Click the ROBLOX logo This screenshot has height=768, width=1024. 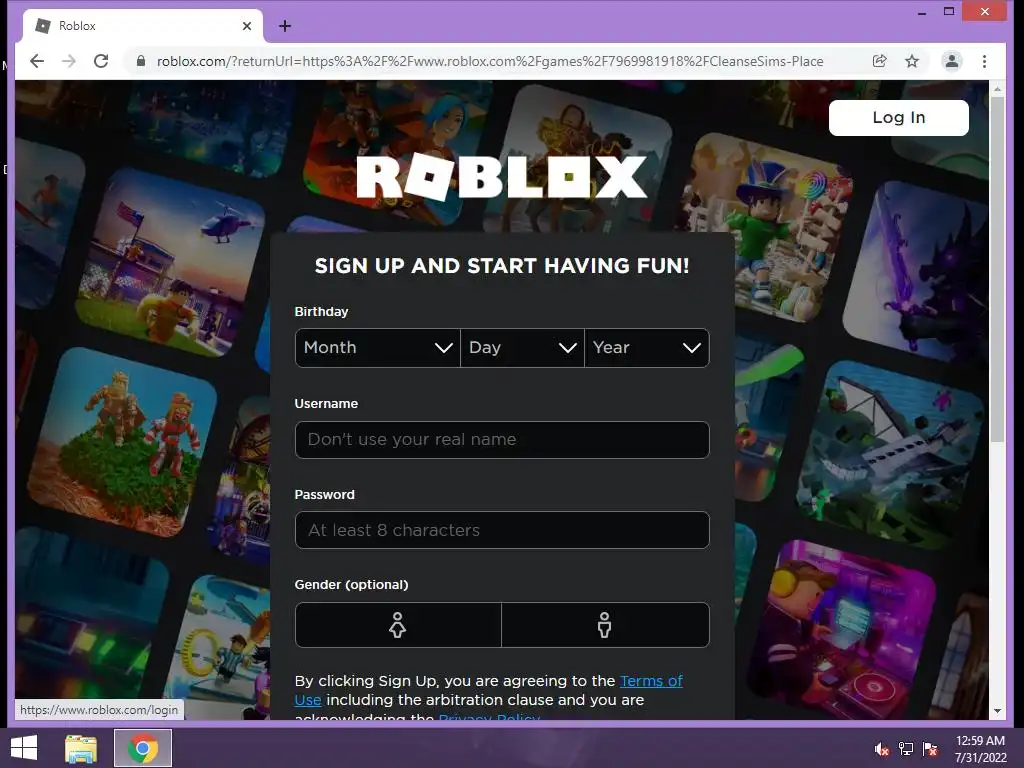502,177
